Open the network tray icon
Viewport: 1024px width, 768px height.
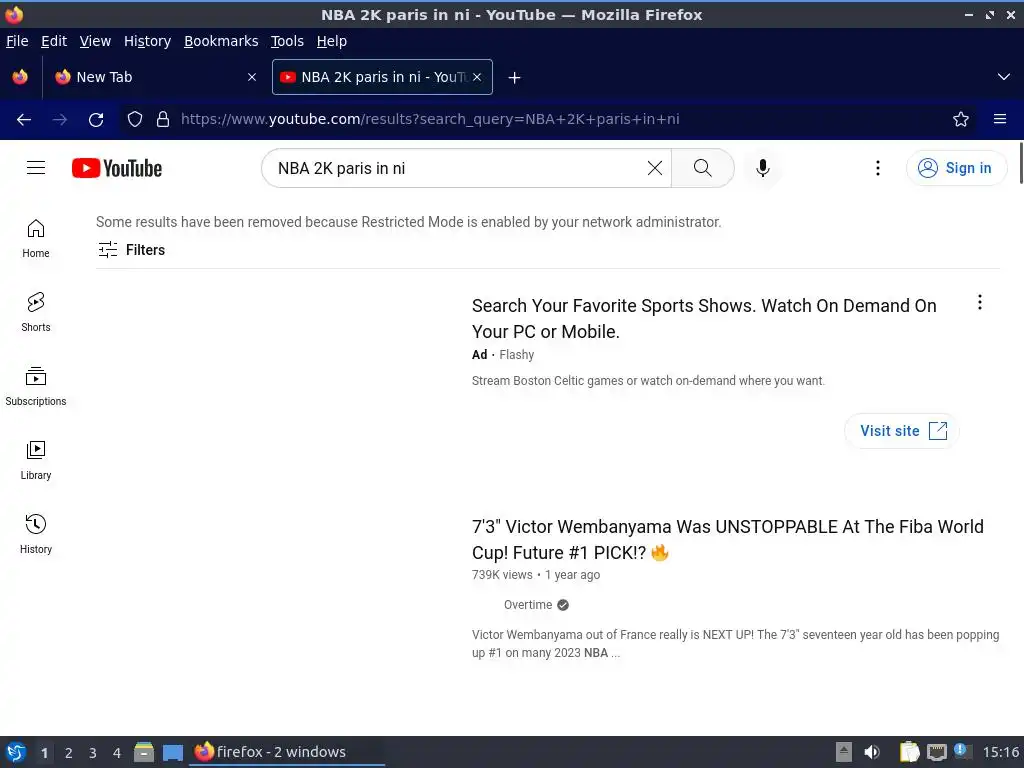(x=936, y=752)
